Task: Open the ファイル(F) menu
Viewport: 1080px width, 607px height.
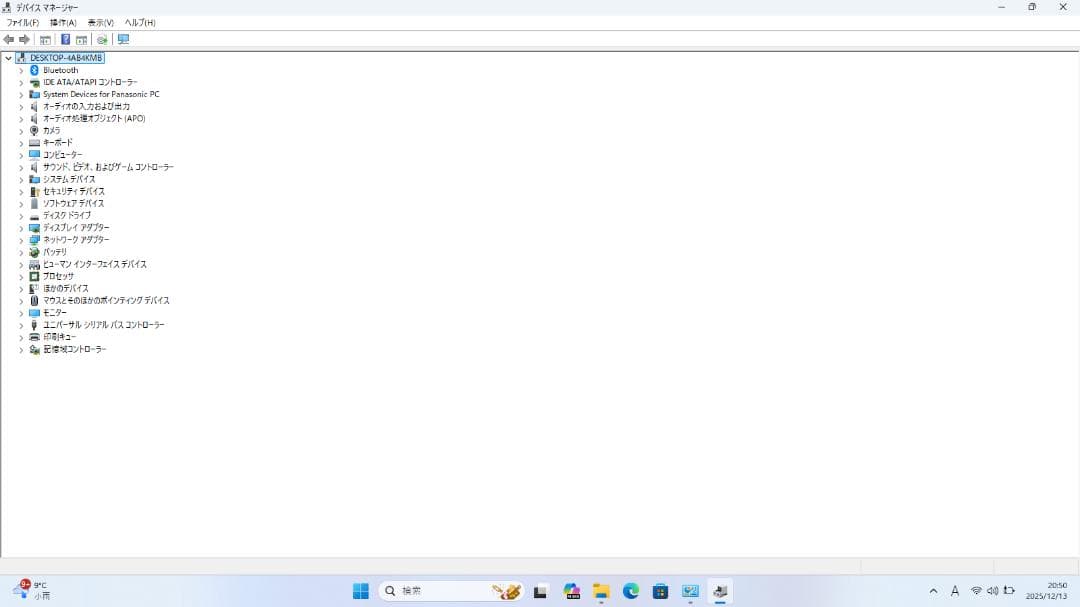Action: click(23, 22)
